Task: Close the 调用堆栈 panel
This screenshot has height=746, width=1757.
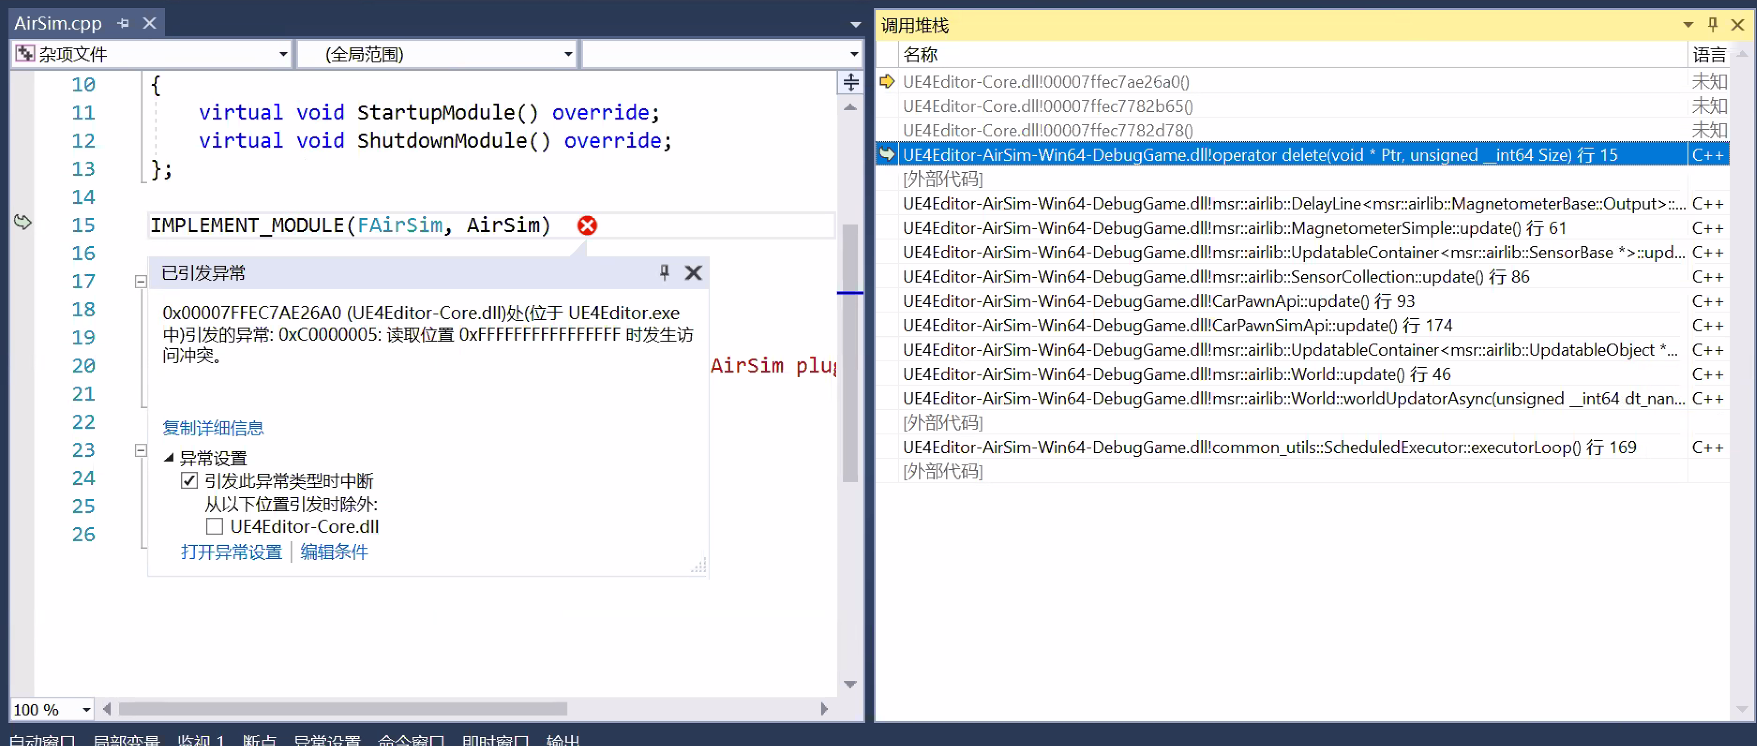Action: (x=1738, y=25)
